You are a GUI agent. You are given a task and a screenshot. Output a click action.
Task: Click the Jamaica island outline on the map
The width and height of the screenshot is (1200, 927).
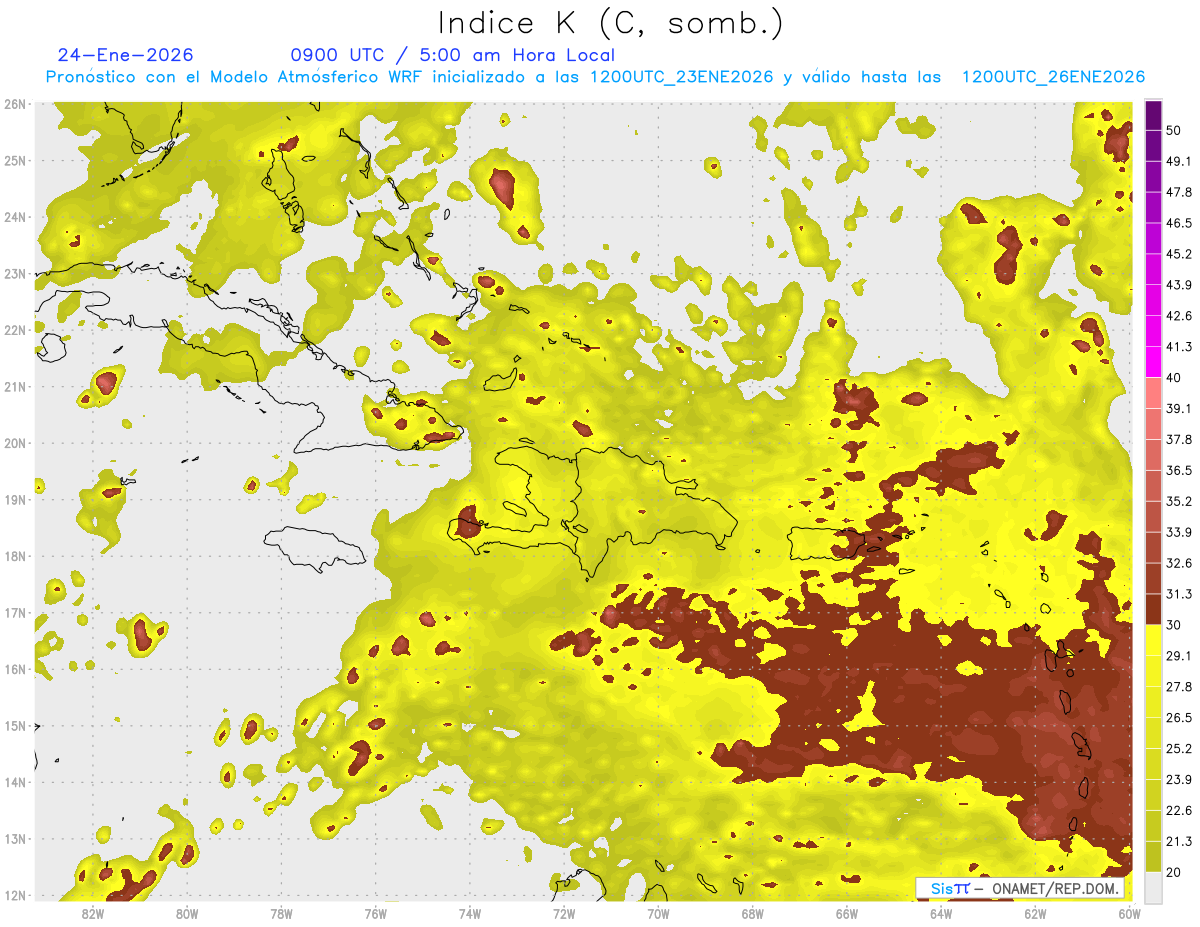[x=314, y=549]
